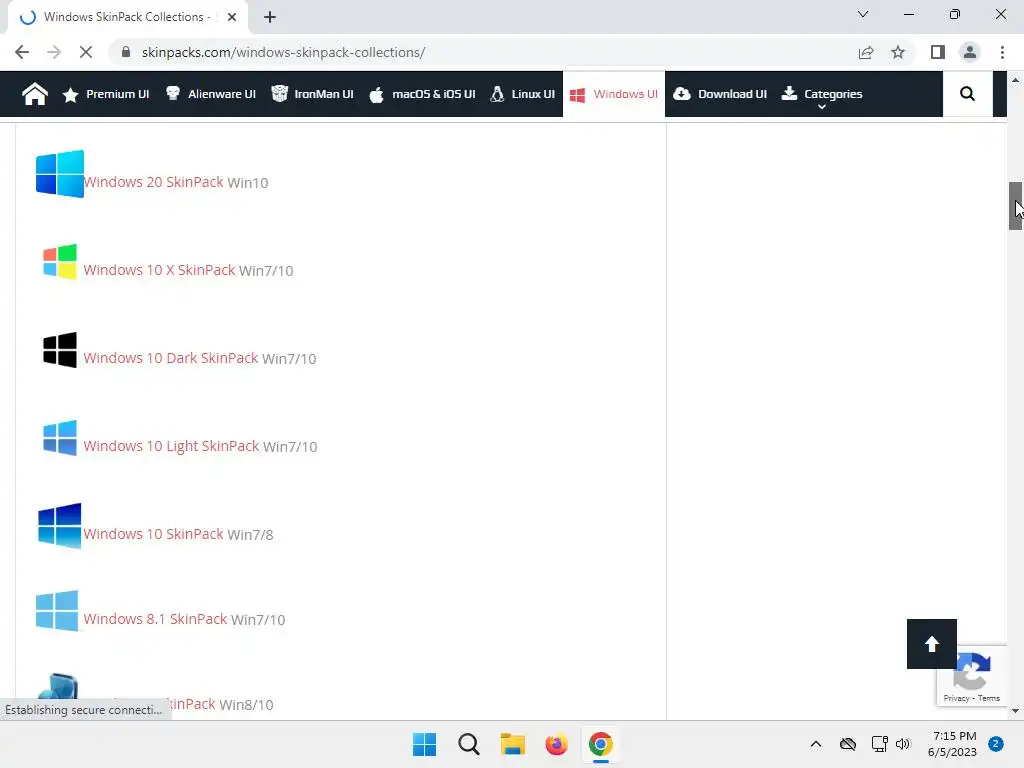Viewport: 1024px width, 768px height.
Task: Click the address bar URL
Action: click(283, 52)
